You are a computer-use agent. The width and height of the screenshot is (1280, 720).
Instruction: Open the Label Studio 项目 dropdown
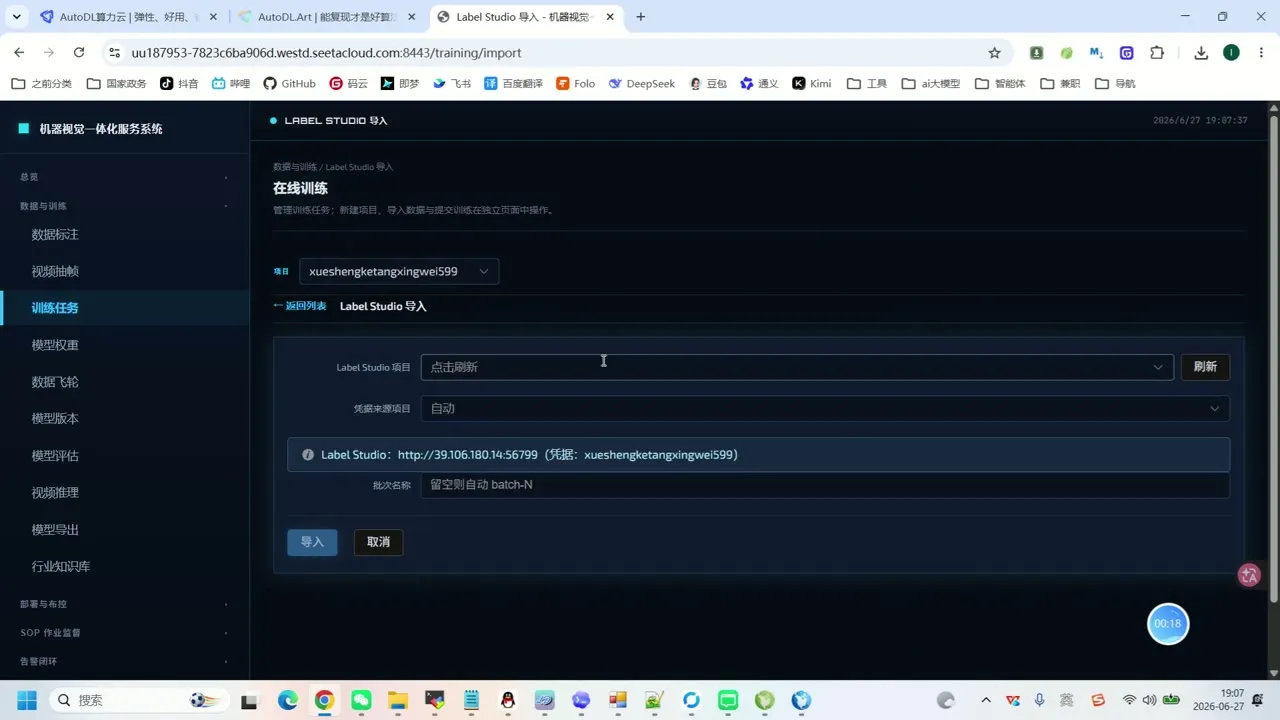click(x=797, y=367)
